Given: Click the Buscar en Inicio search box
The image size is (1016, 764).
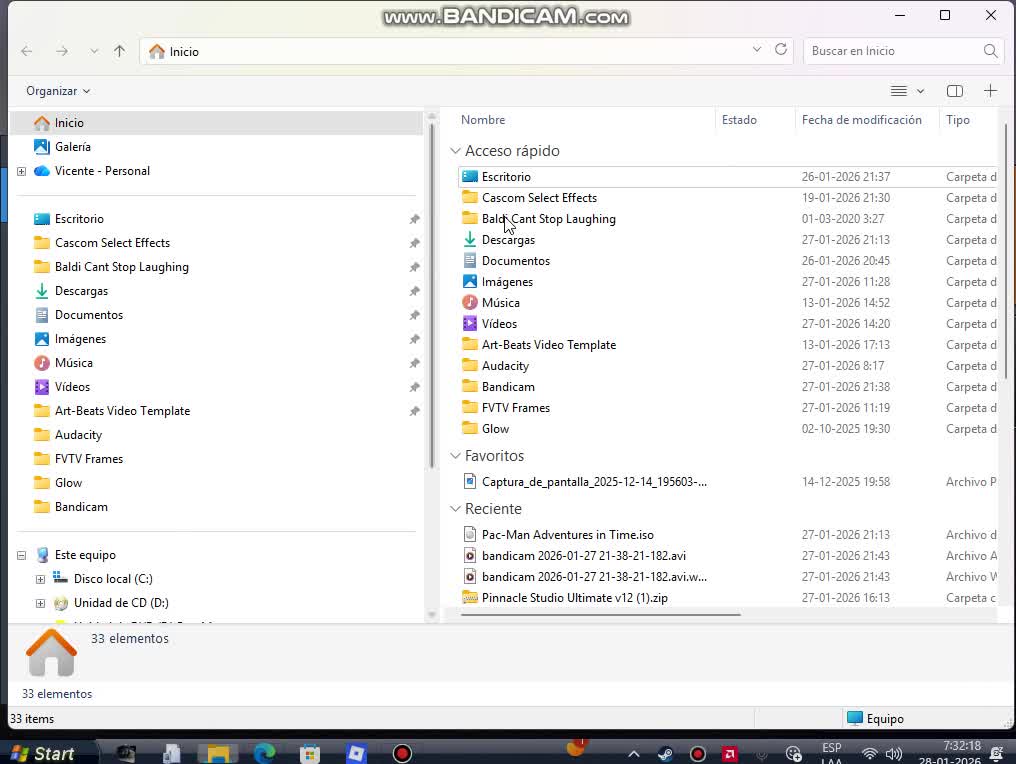Looking at the screenshot, I should 890,51.
